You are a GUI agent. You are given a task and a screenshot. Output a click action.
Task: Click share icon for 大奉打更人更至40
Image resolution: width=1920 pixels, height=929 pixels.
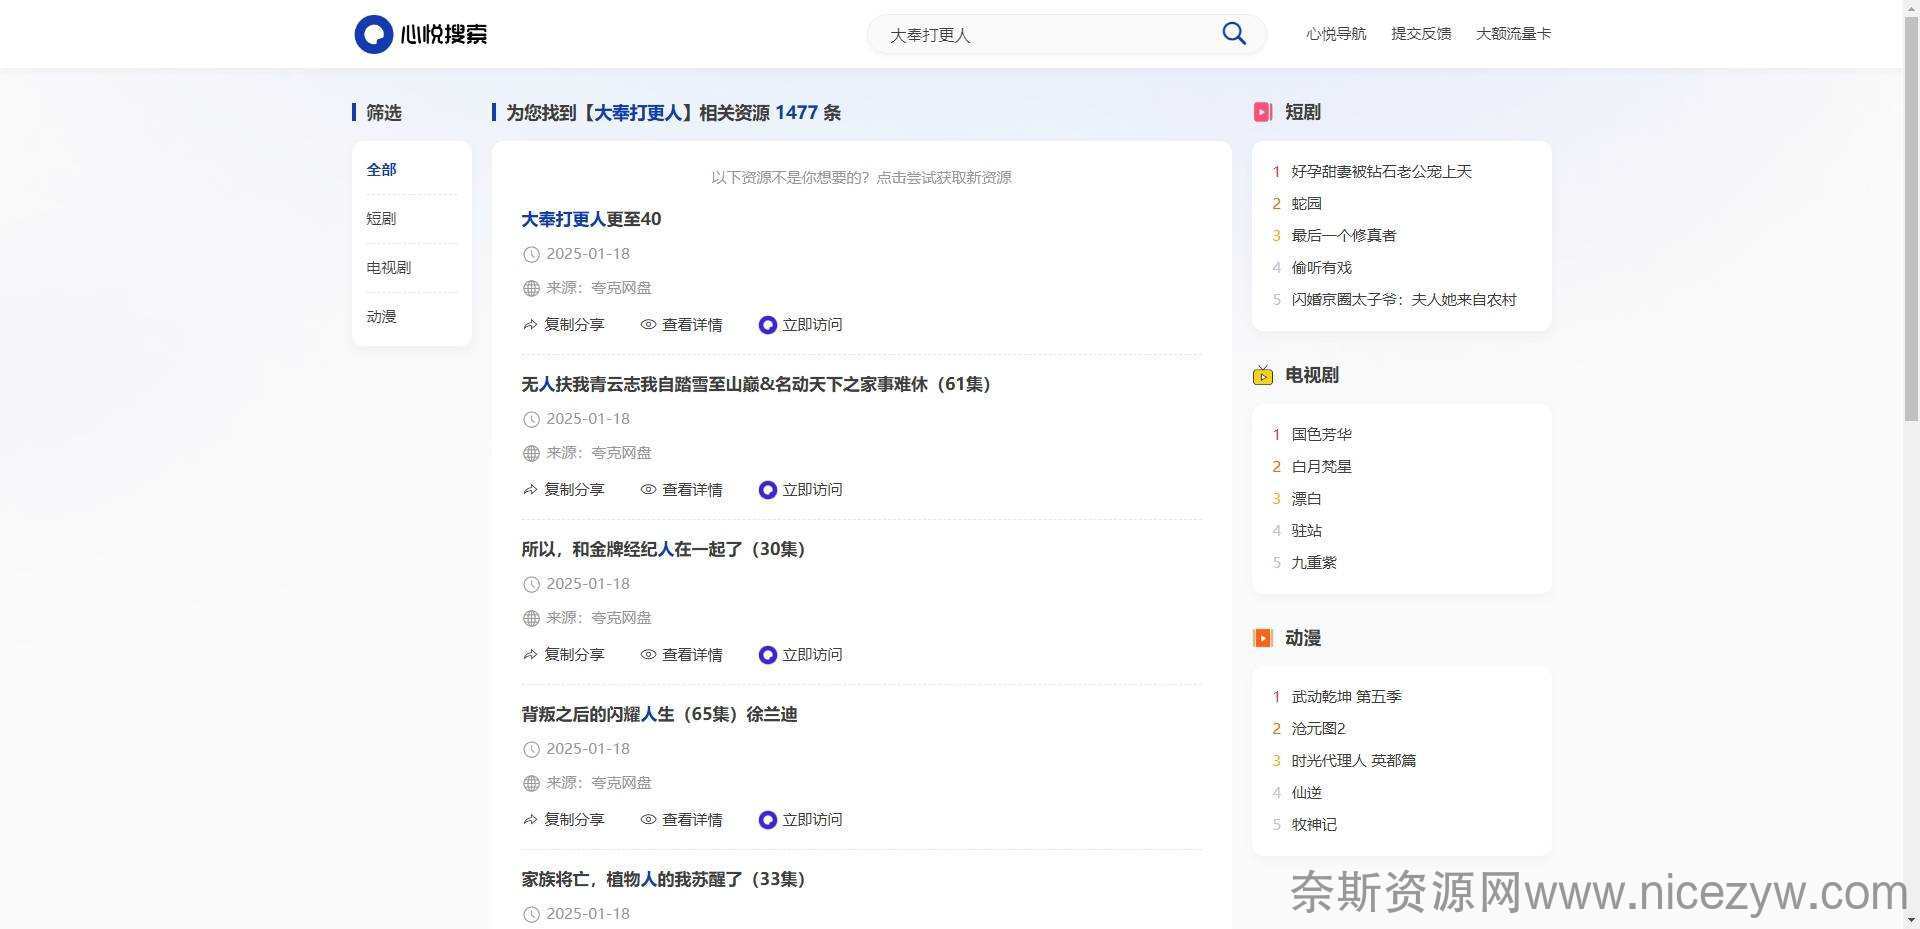(530, 325)
